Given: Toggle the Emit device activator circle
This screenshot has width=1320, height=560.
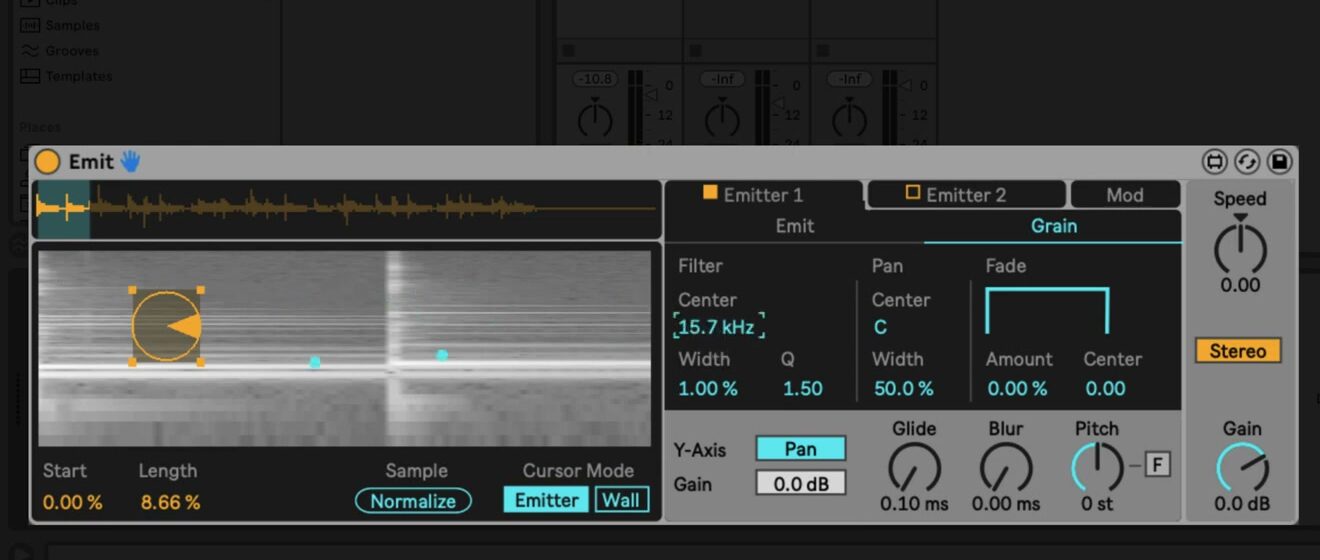Looking at the screenshot, I should tap(47, 162).
